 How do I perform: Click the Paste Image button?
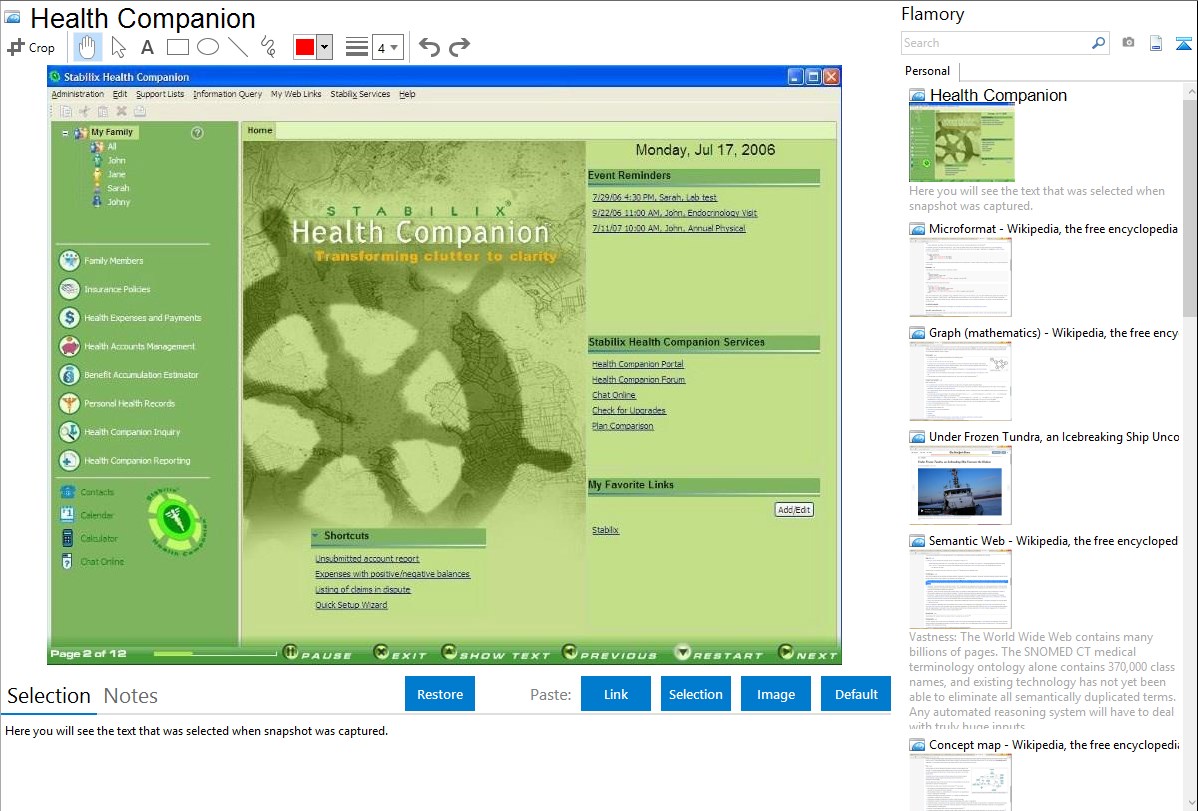(775, 694)
